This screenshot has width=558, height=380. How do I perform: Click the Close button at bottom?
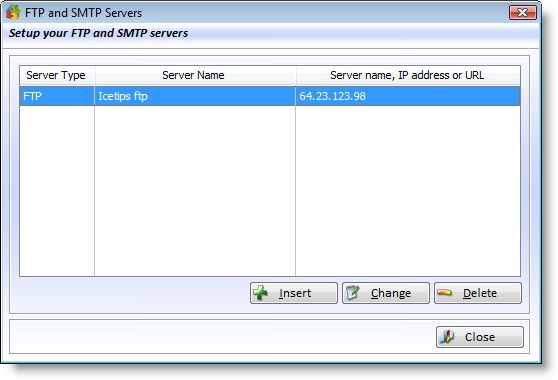[480, 337]
